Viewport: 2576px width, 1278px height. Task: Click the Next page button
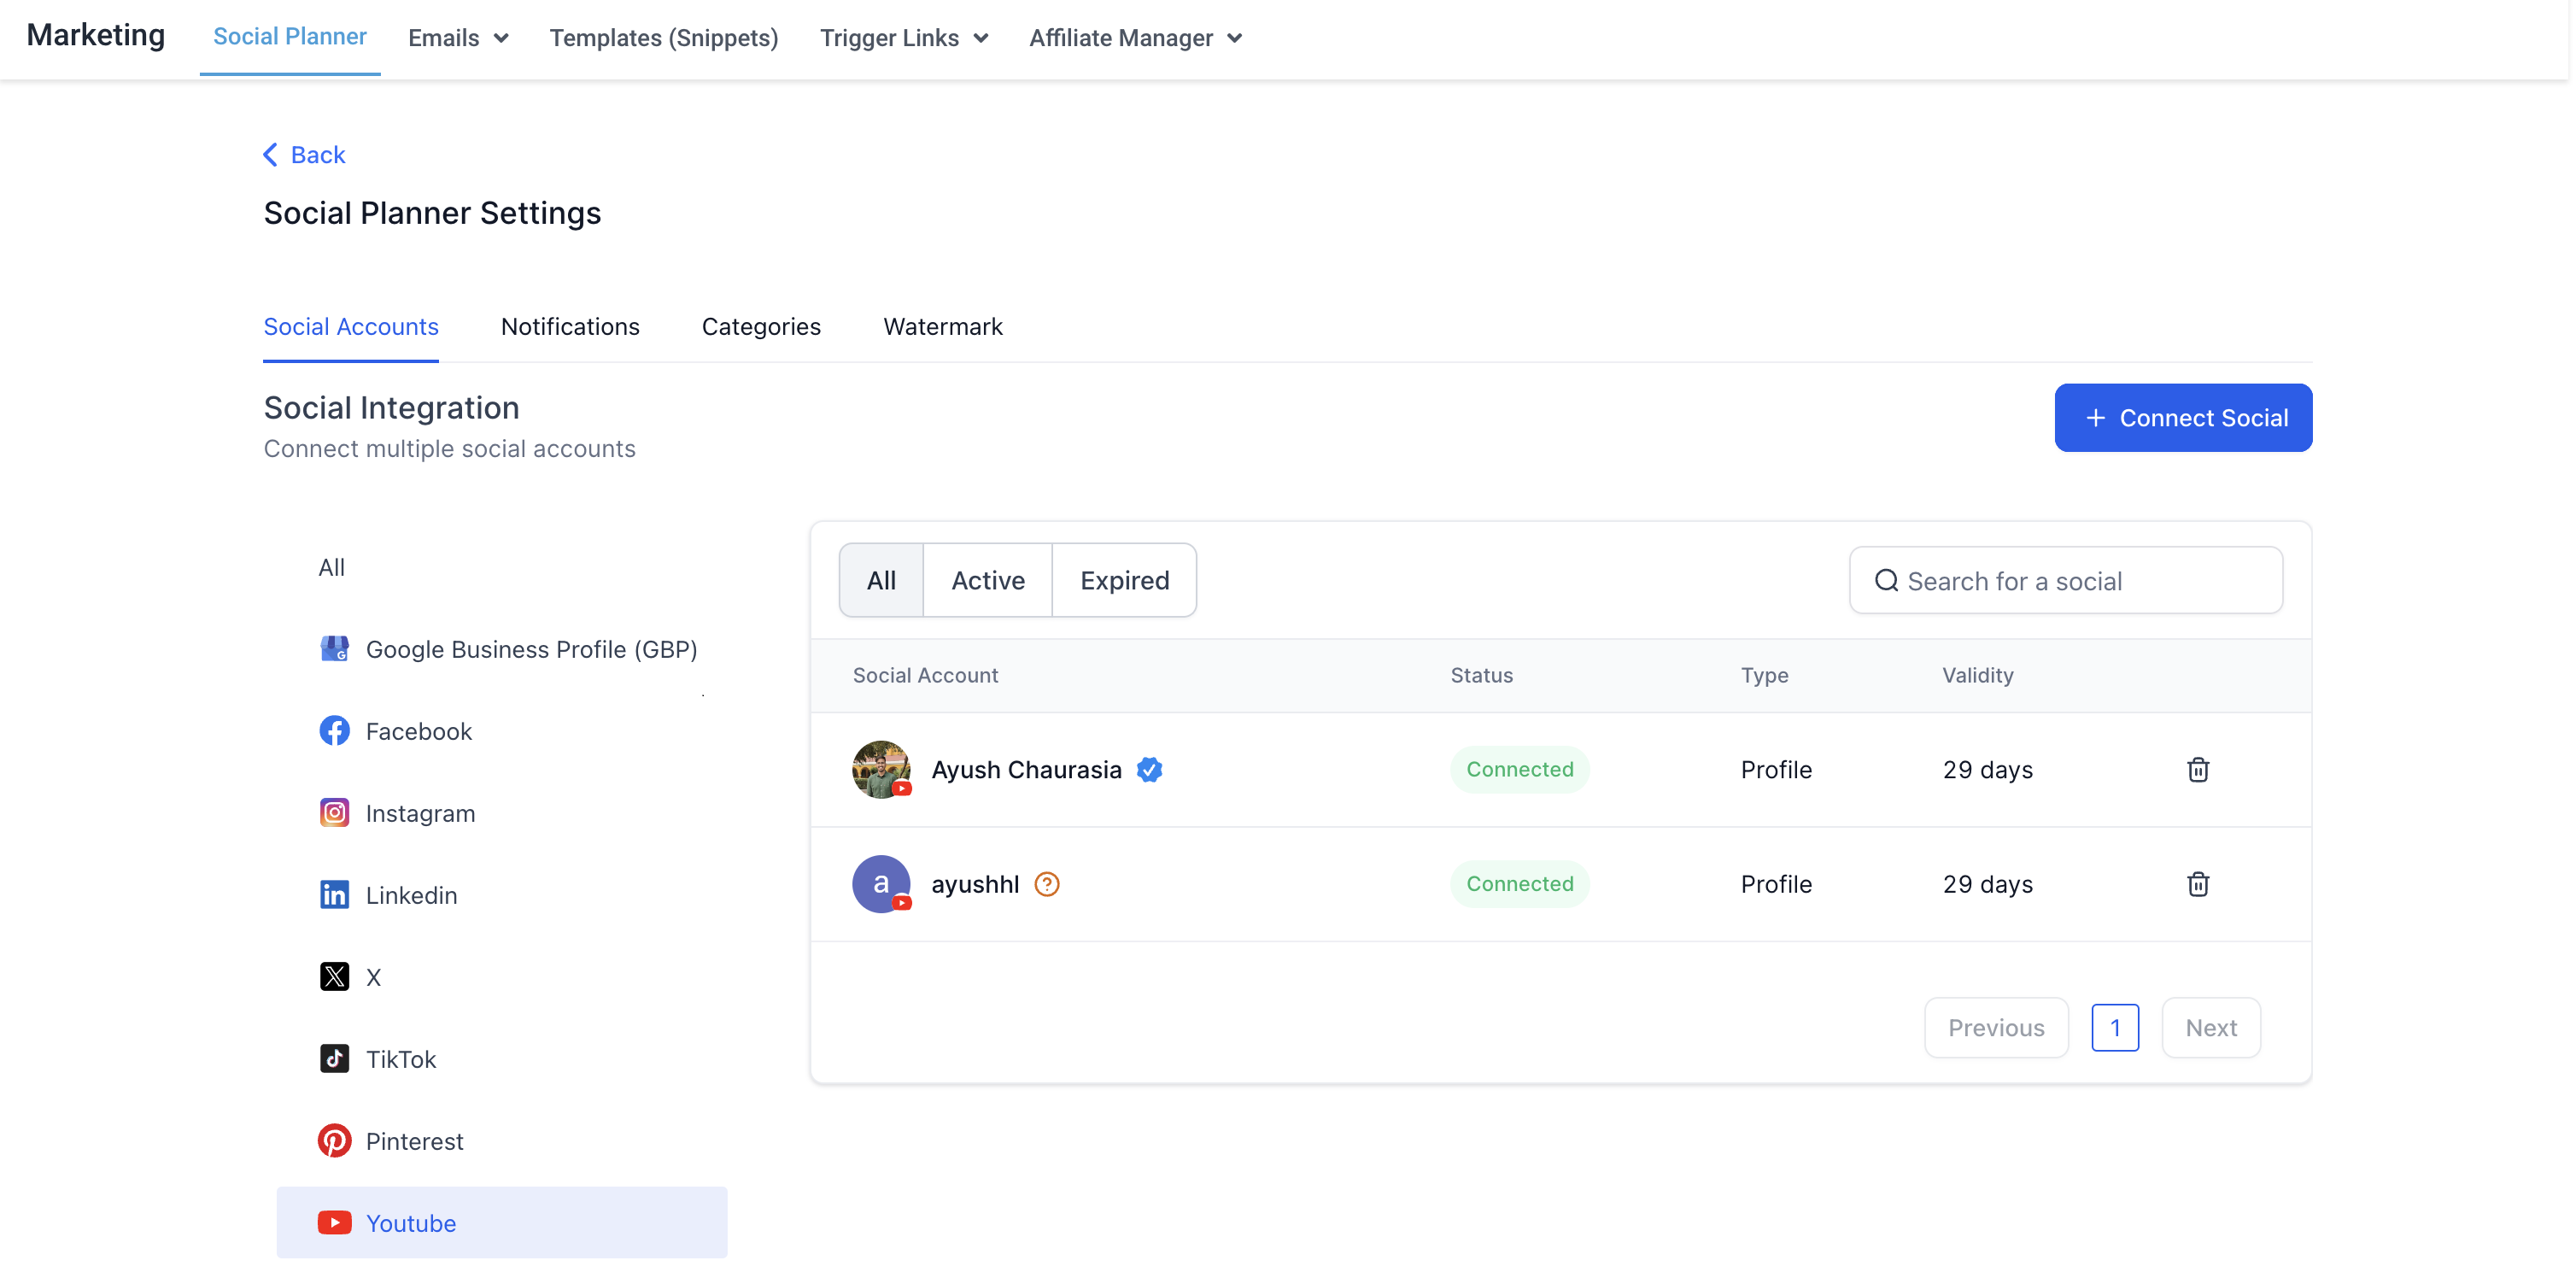(2211, 1028)
